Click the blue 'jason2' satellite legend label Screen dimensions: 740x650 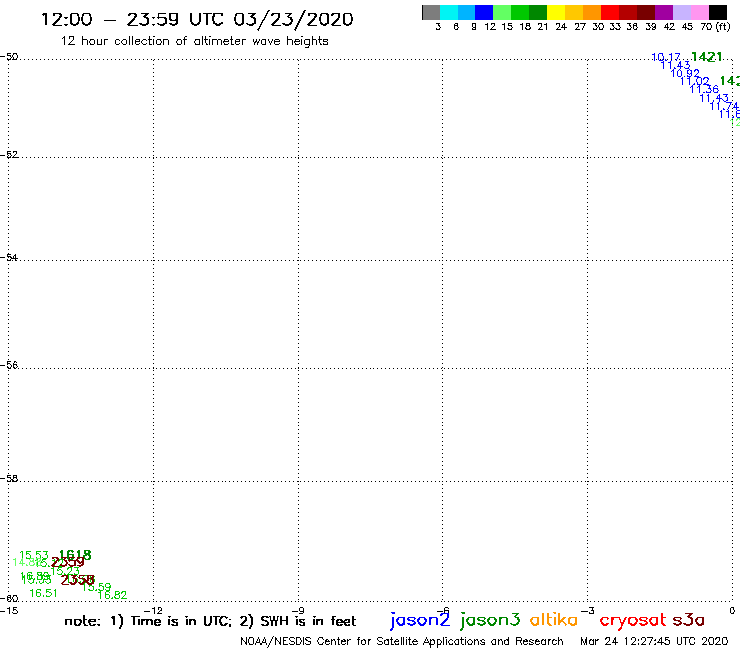420,620
